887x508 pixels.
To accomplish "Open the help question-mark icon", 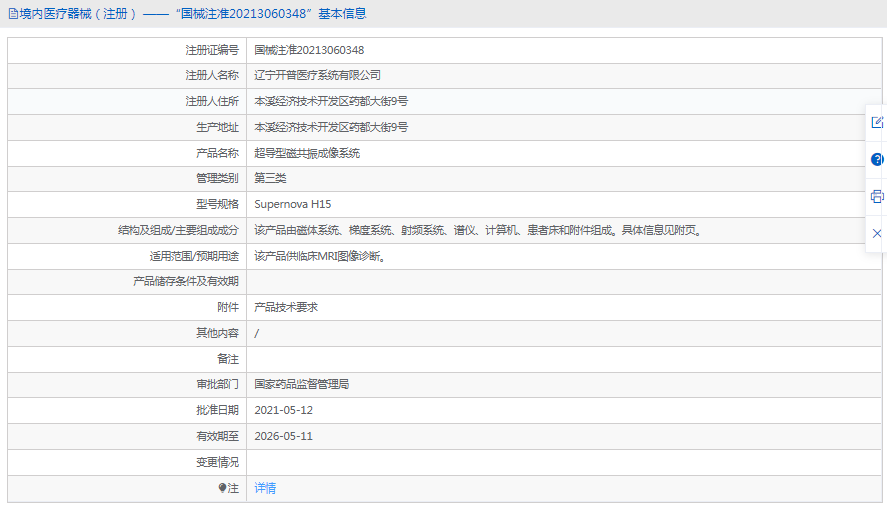I will click(x=877, y=160).
